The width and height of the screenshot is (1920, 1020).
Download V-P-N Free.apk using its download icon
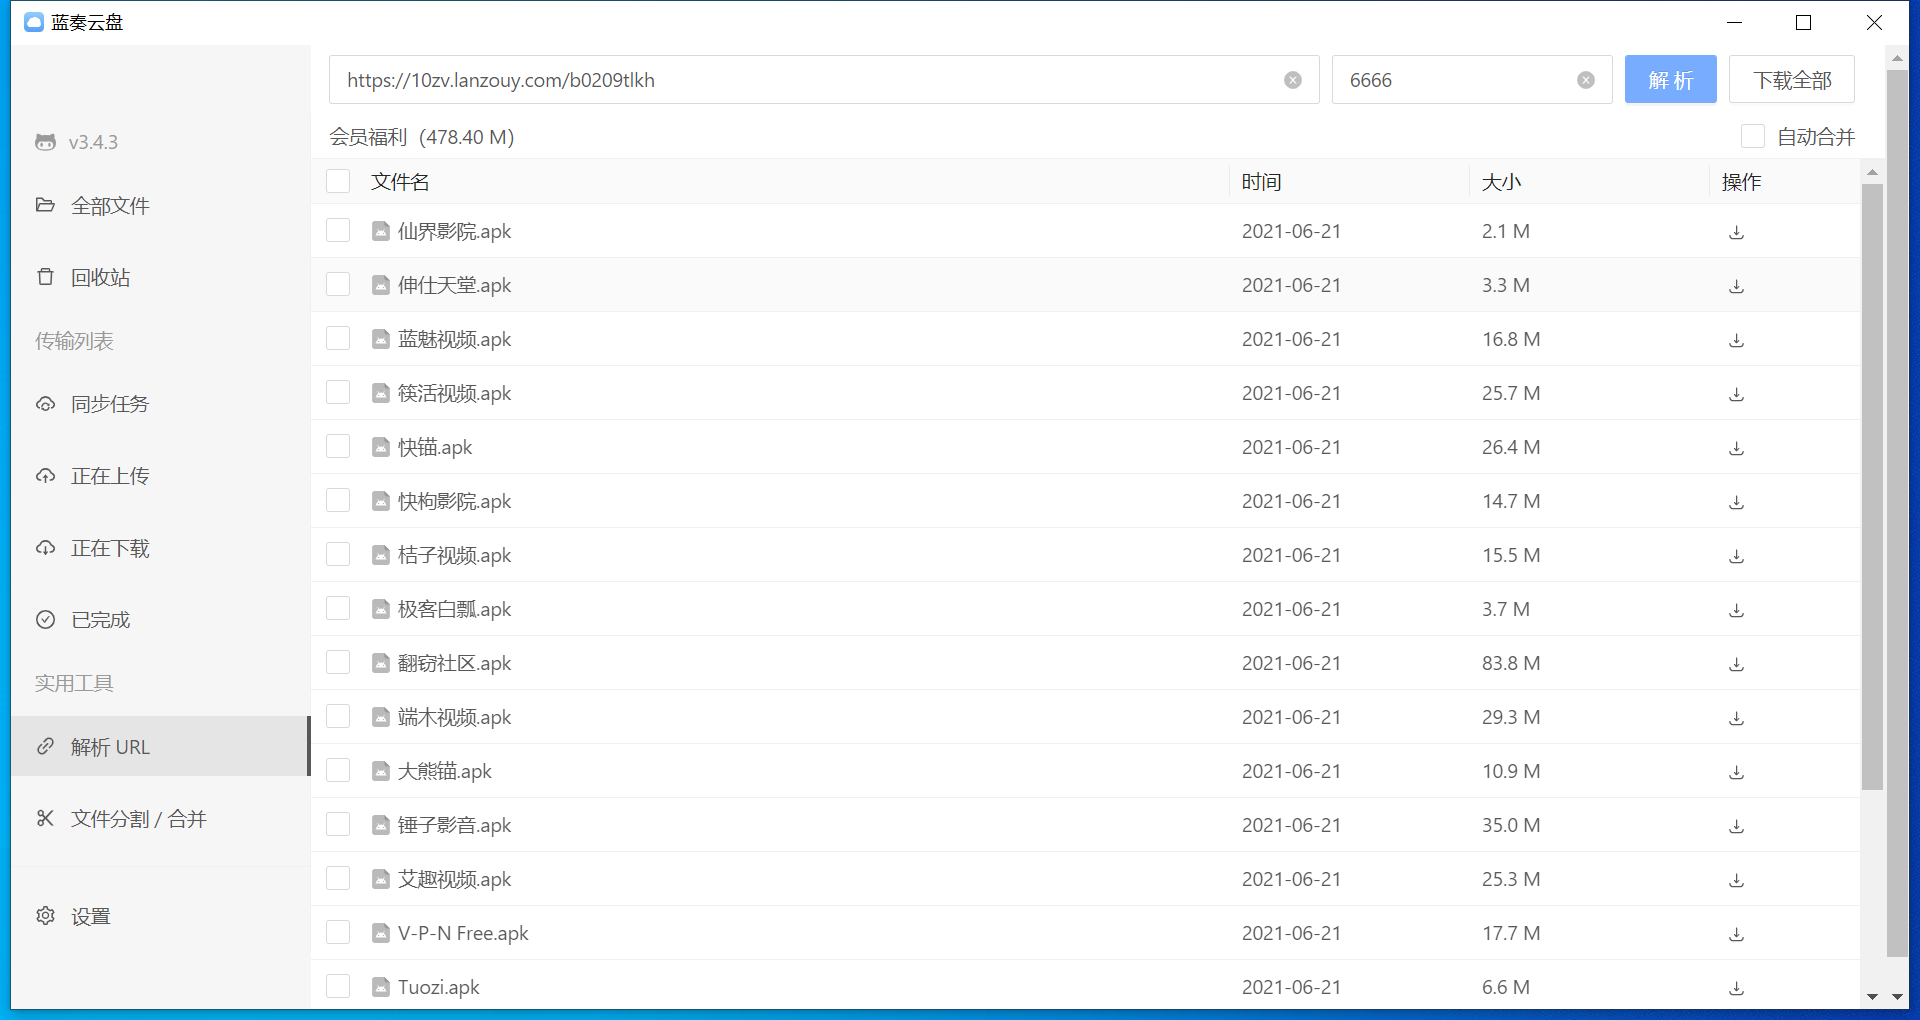[1737, 934]
